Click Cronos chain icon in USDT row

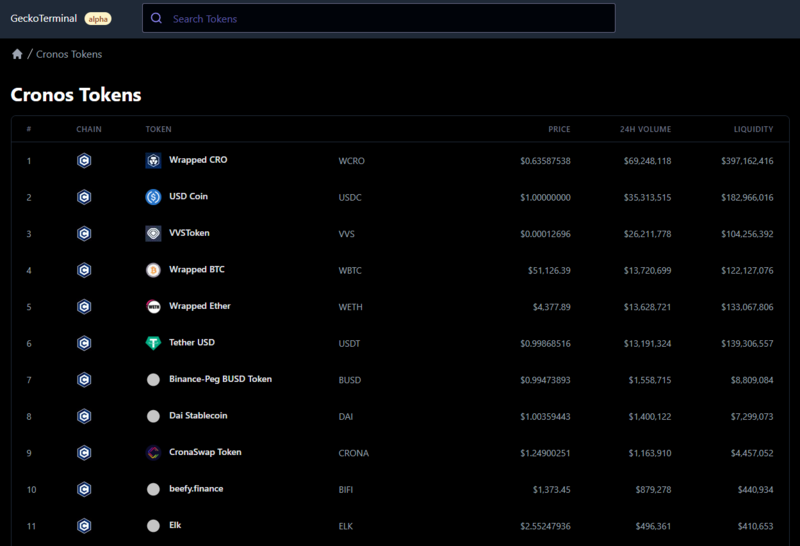pos(84,343)
